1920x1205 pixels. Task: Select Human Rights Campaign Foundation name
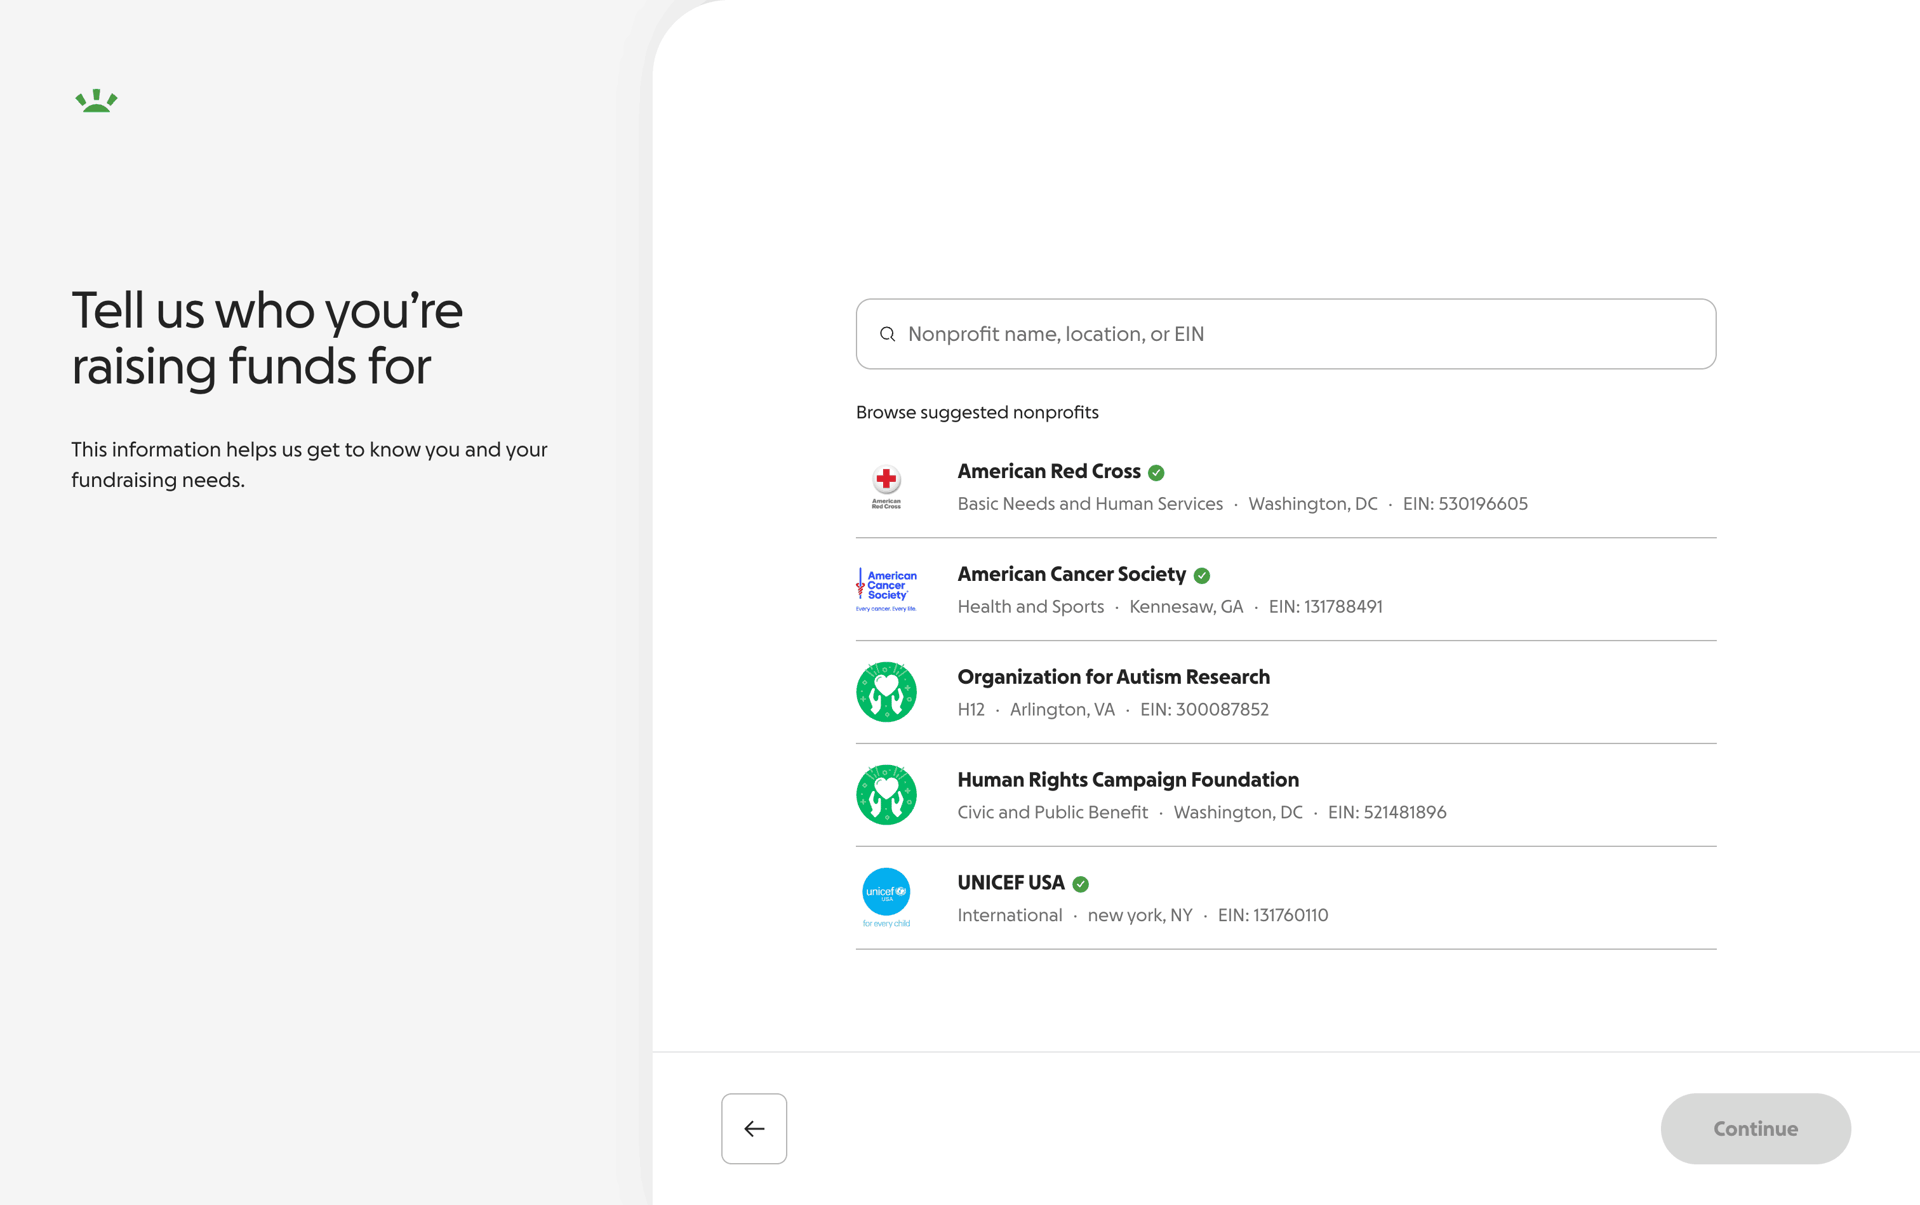click(1128, 780)
